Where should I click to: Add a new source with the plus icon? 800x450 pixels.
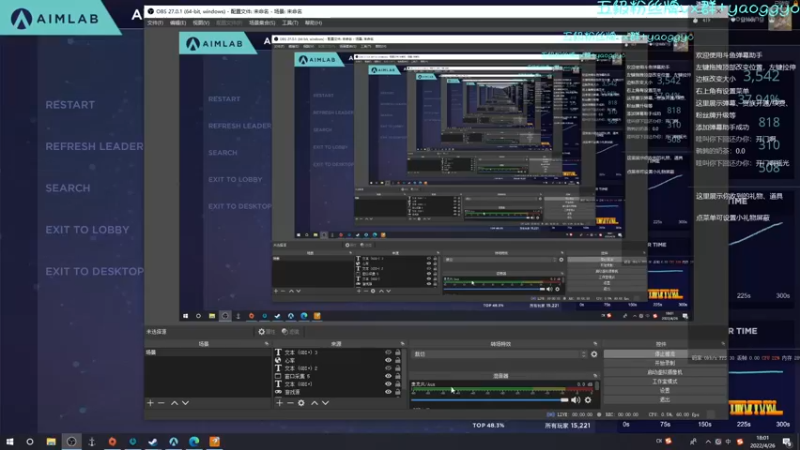(x=279, y=403)
